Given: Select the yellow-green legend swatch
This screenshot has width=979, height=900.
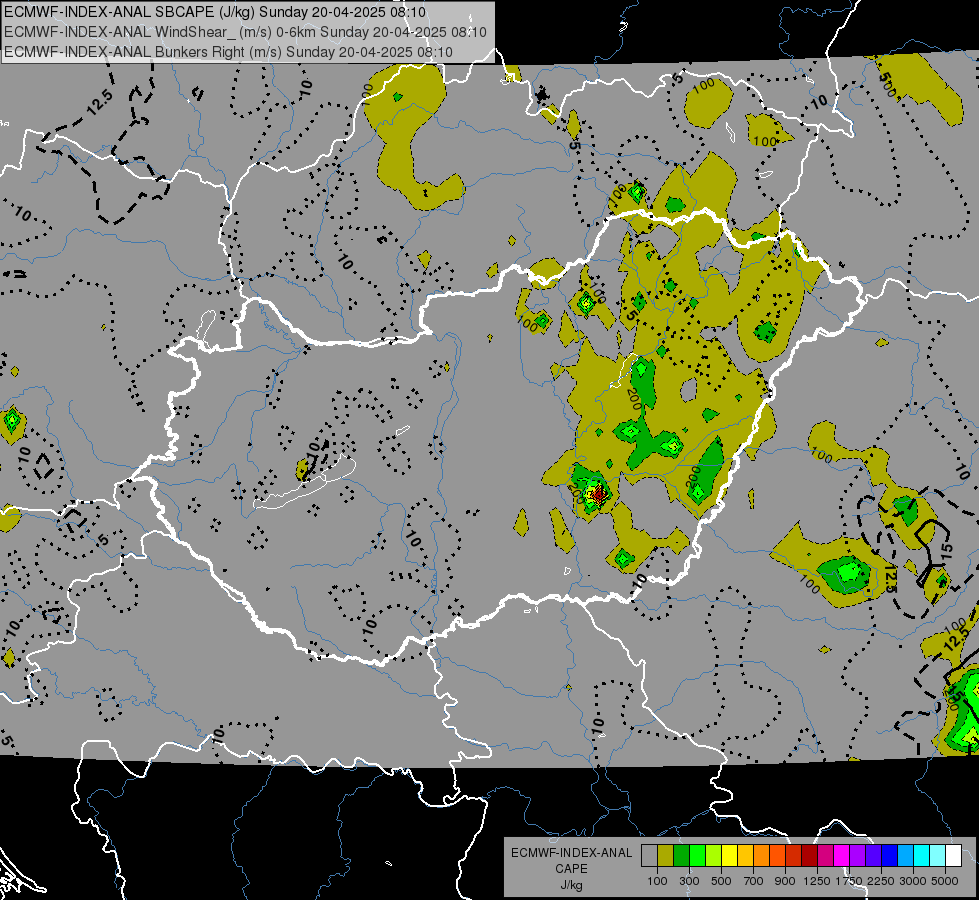Looking at the screenshot, I should pyautogui.click(x=714, y=855).
